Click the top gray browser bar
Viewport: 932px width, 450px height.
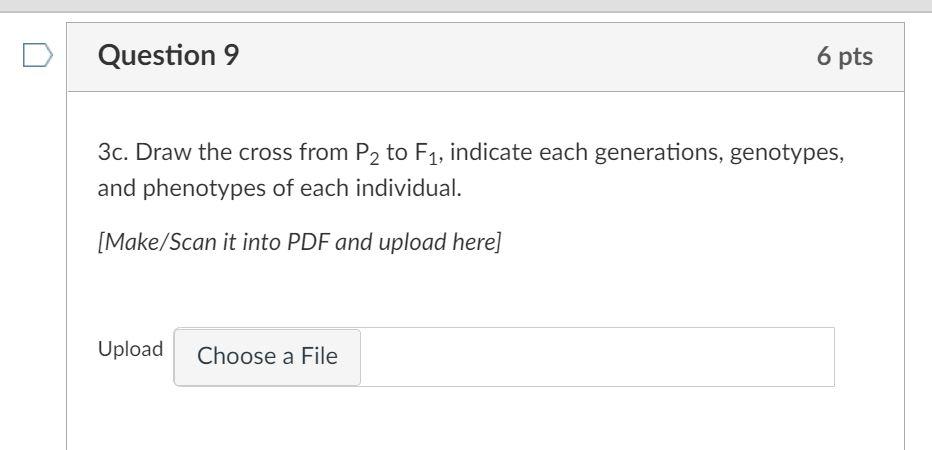pyautogui.click(x=466, y=5)
